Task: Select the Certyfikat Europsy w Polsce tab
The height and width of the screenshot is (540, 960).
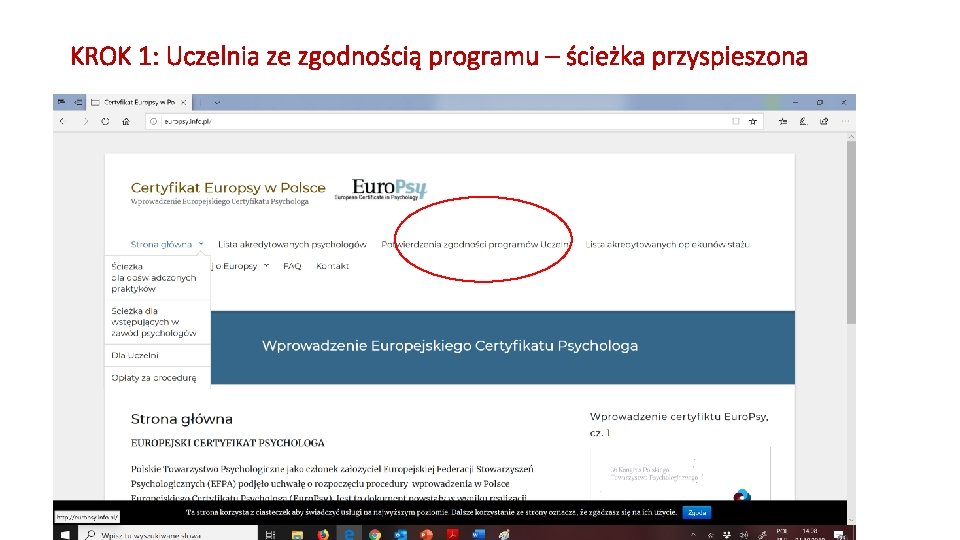Action: pyautogui.click(x=139, y=102)
